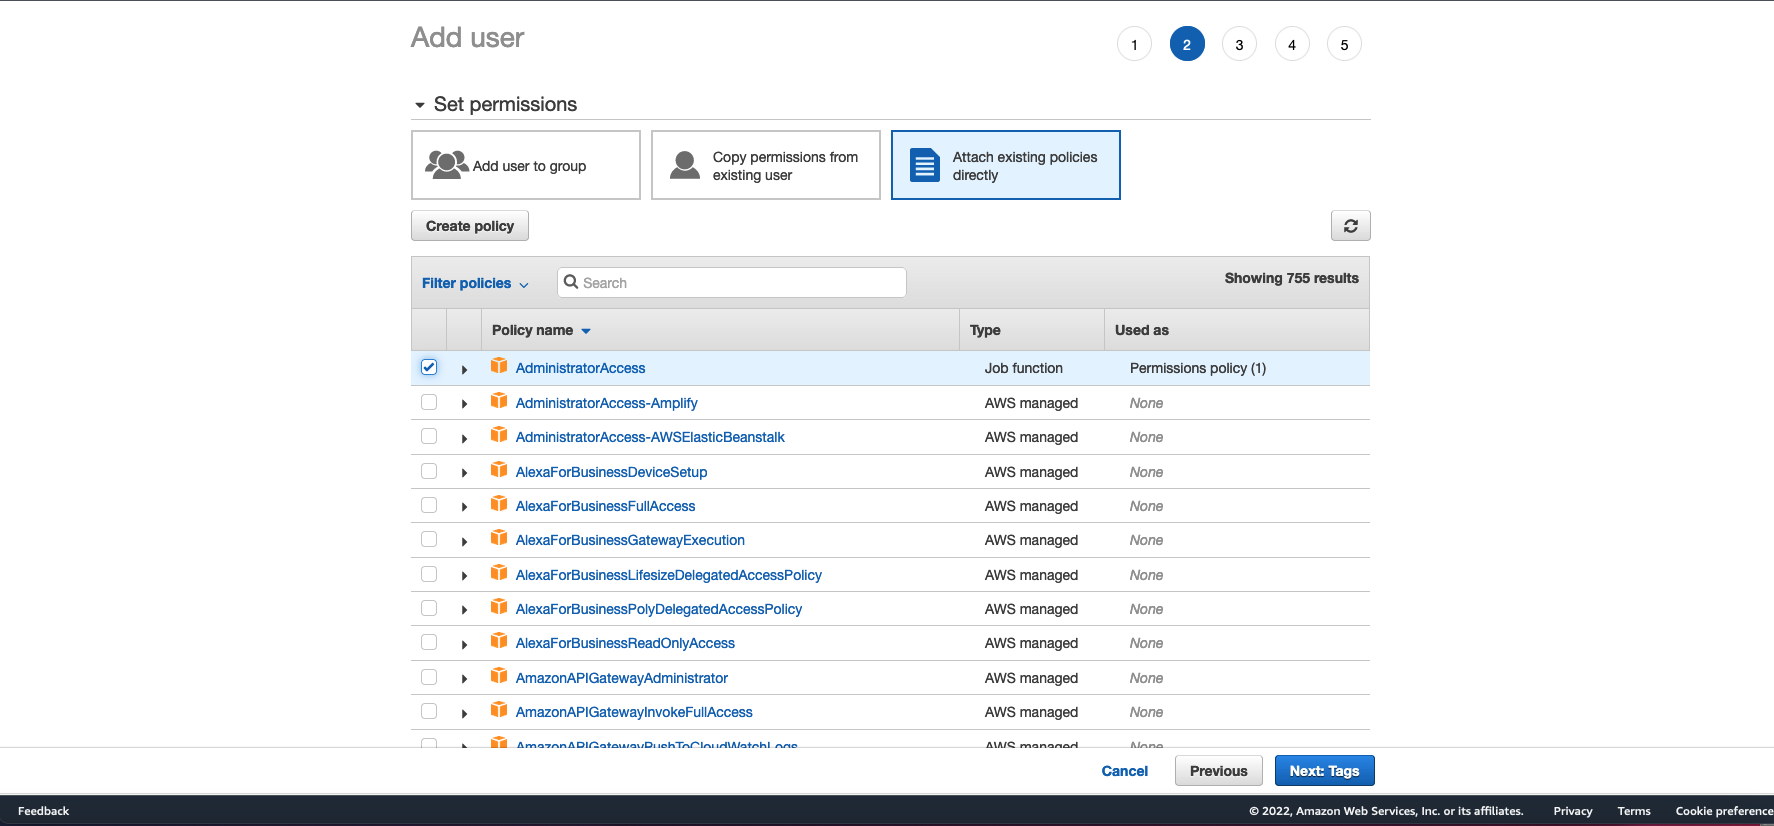Cancel the Add user wizard
This screenshot has height=826, width=1774.
click(1124, 771)
